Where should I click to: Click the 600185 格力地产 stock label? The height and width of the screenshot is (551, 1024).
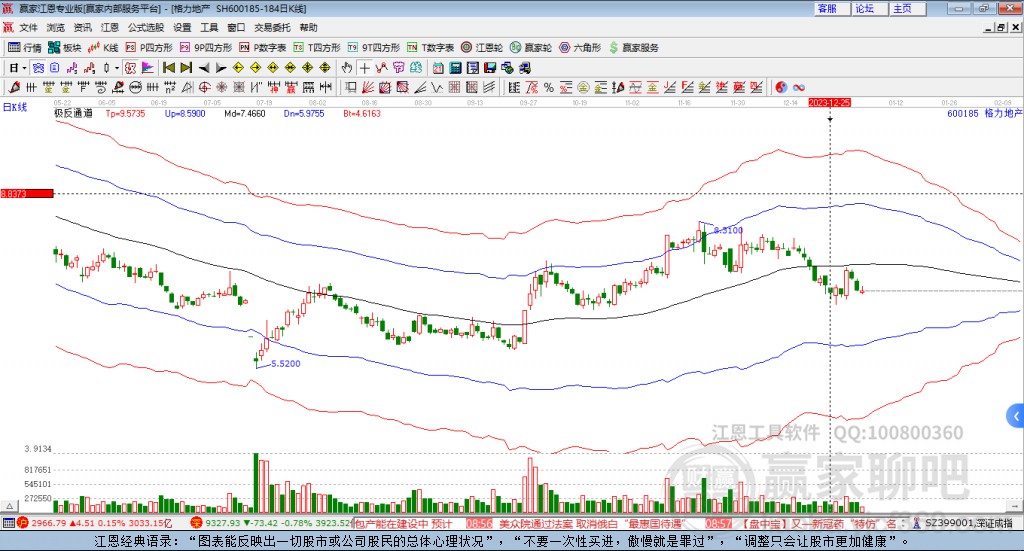984,113
